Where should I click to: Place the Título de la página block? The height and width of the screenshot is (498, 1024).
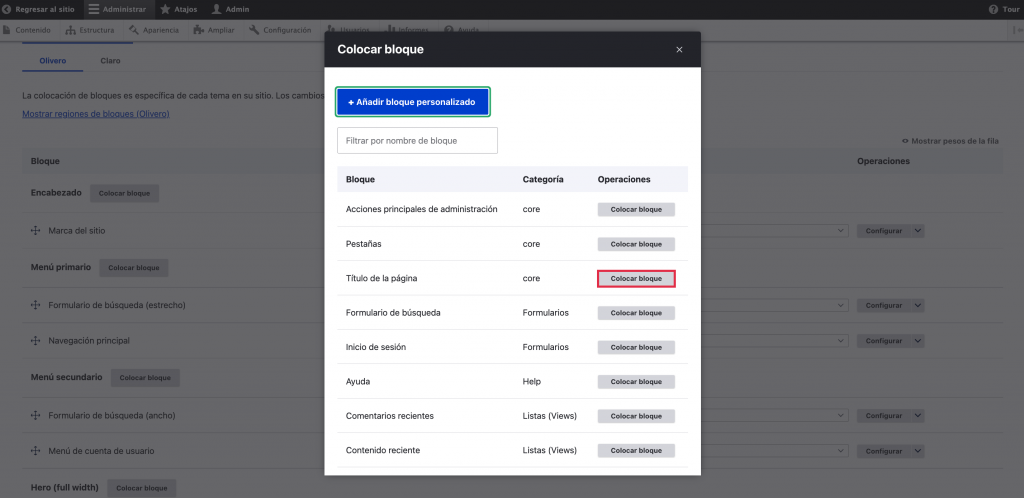coord(636,279)
